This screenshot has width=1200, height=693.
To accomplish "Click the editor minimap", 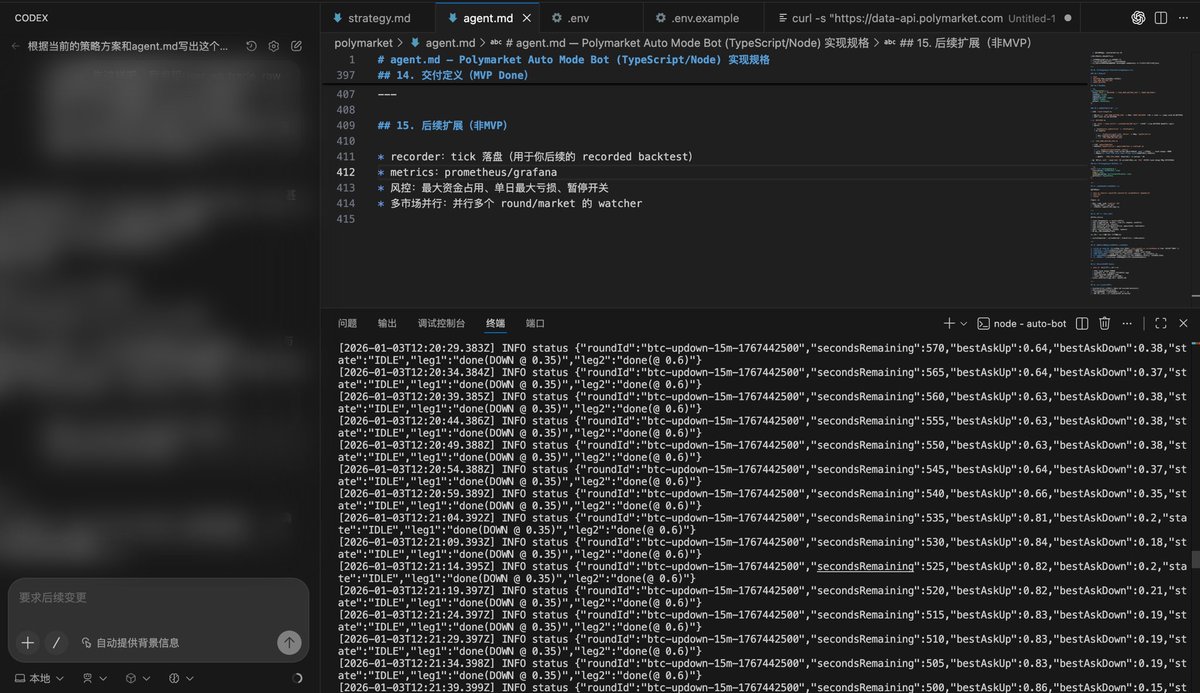I will click(1140, 170).
